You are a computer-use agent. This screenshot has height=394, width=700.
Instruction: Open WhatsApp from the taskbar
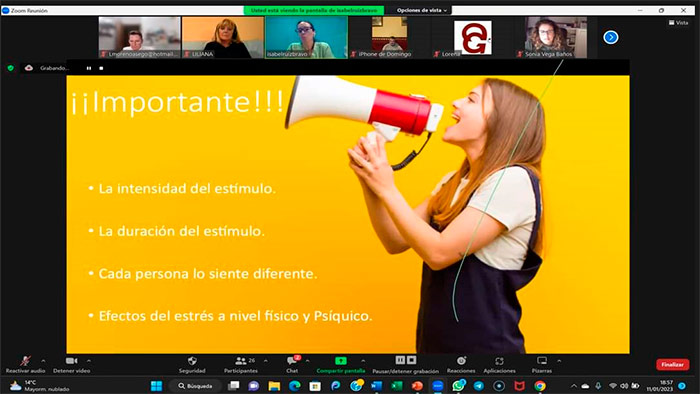[x=458, y=385]
